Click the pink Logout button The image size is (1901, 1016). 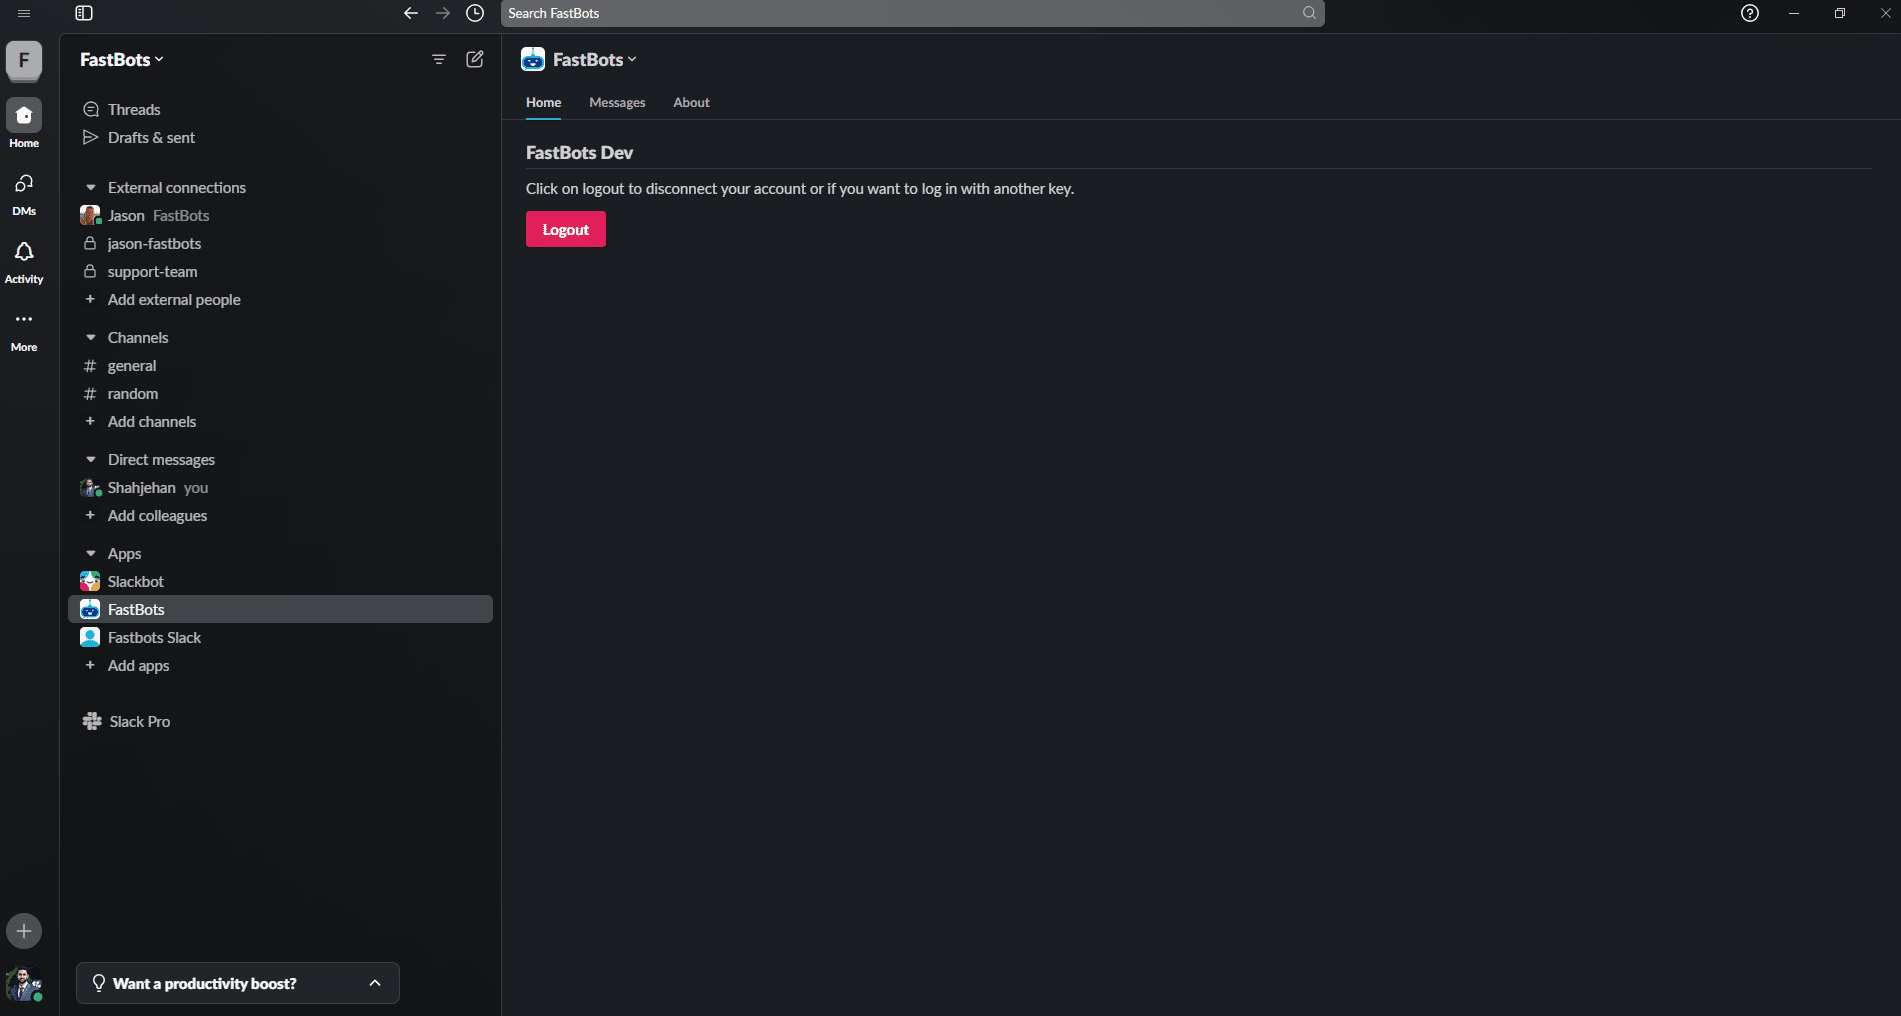pos(566,229)
